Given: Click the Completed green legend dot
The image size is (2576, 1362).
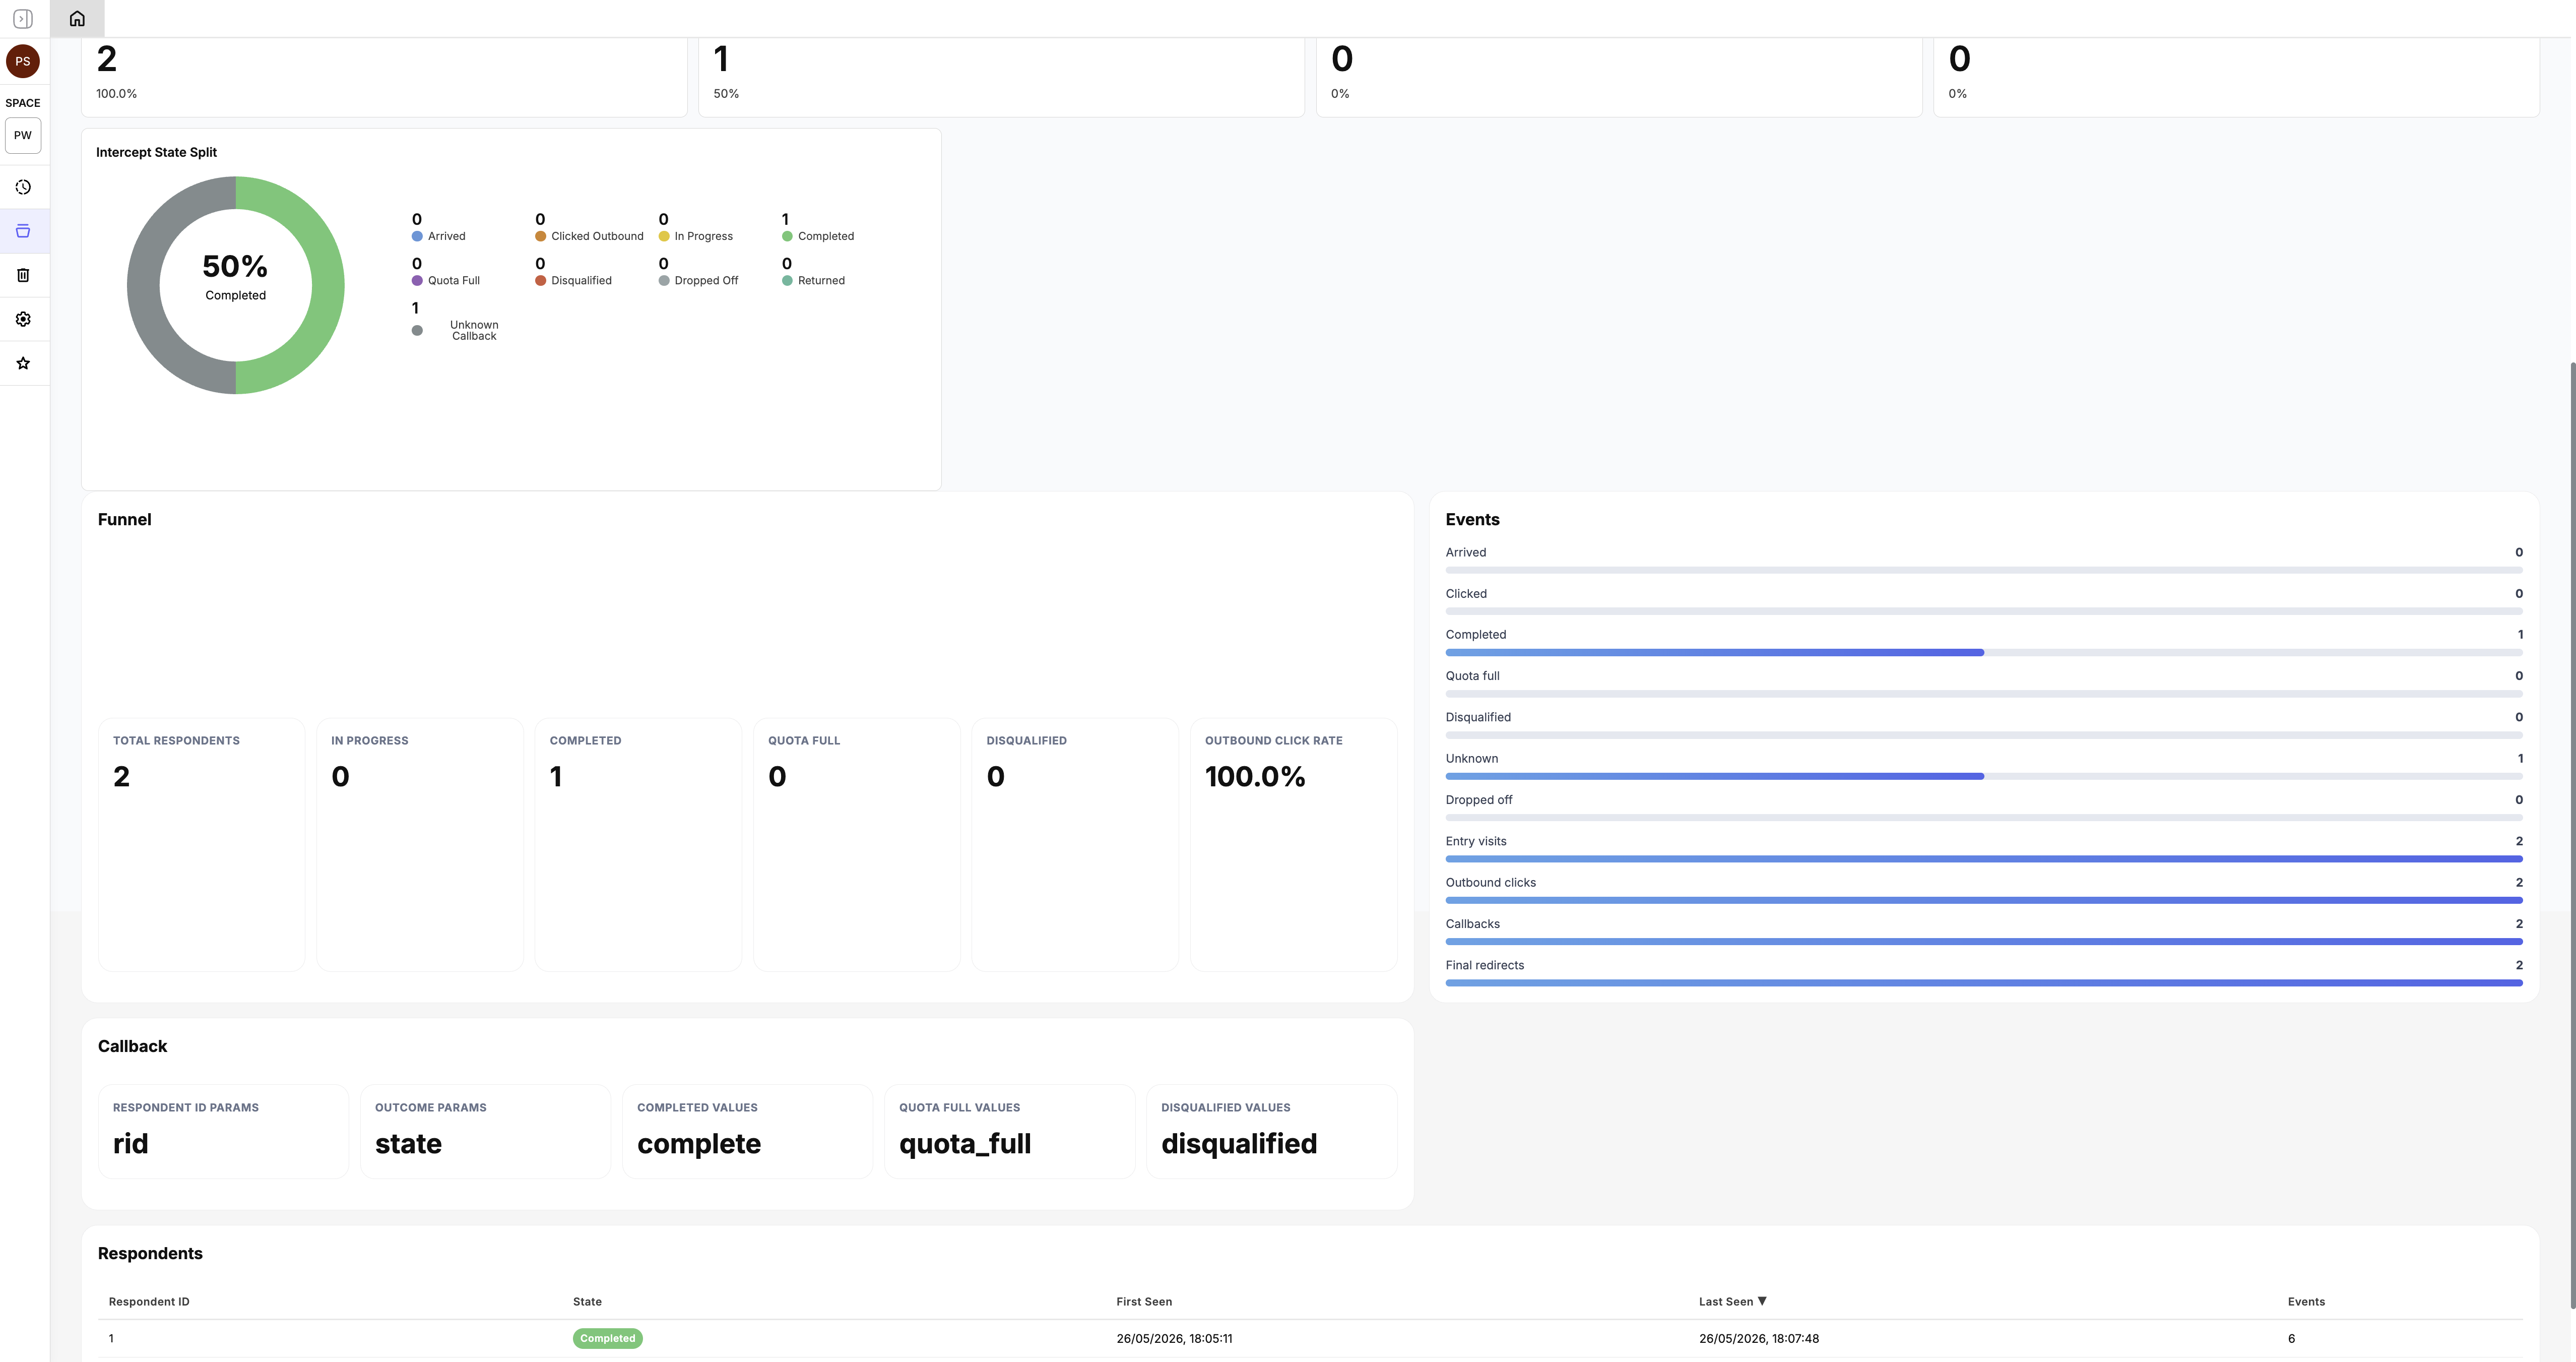Looking at the screenshot, I should 787,236.
